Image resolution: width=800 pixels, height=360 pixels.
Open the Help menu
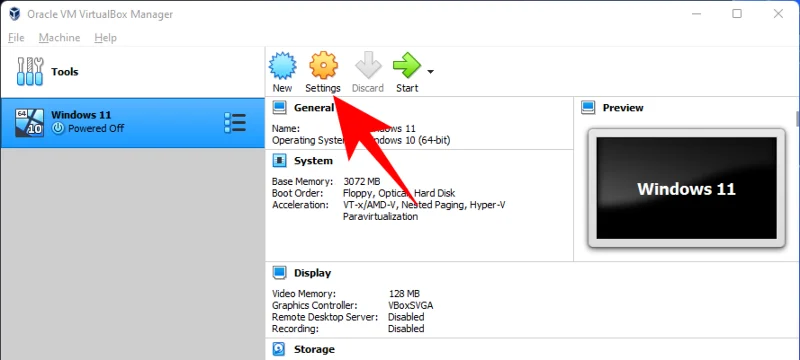click(106, 38)
